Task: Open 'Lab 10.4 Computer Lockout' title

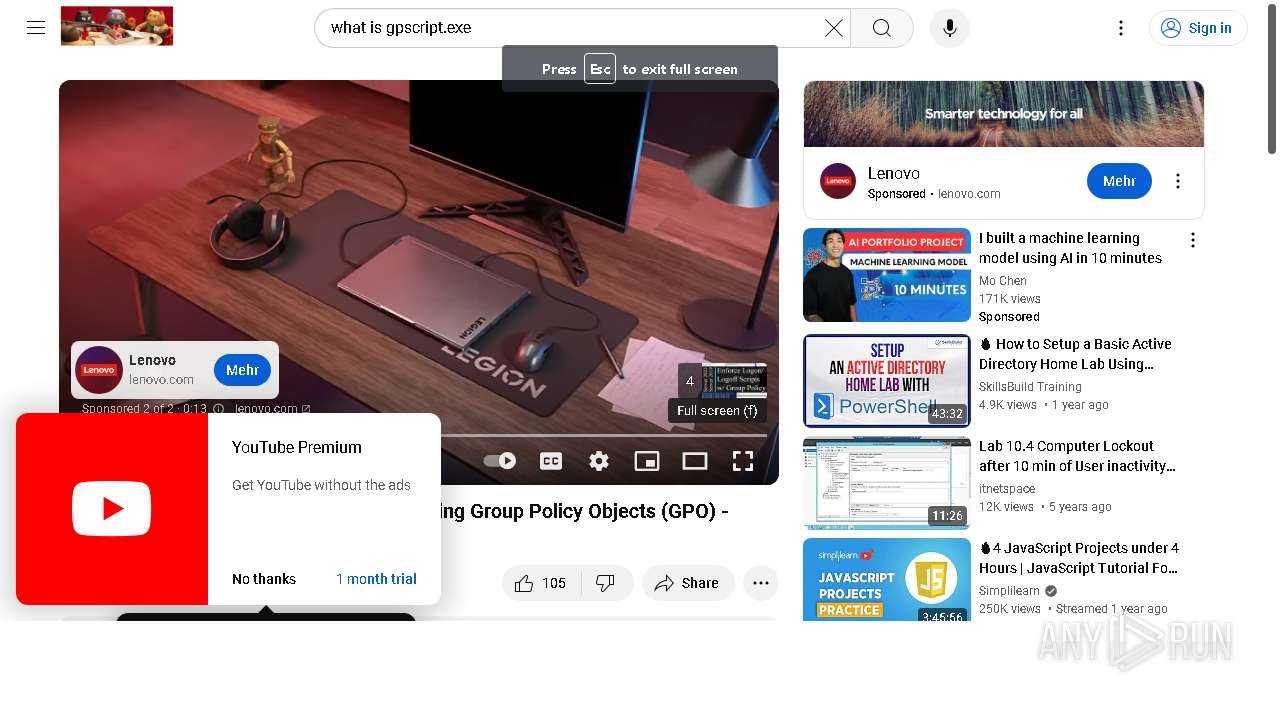Action: point(1077,456)
